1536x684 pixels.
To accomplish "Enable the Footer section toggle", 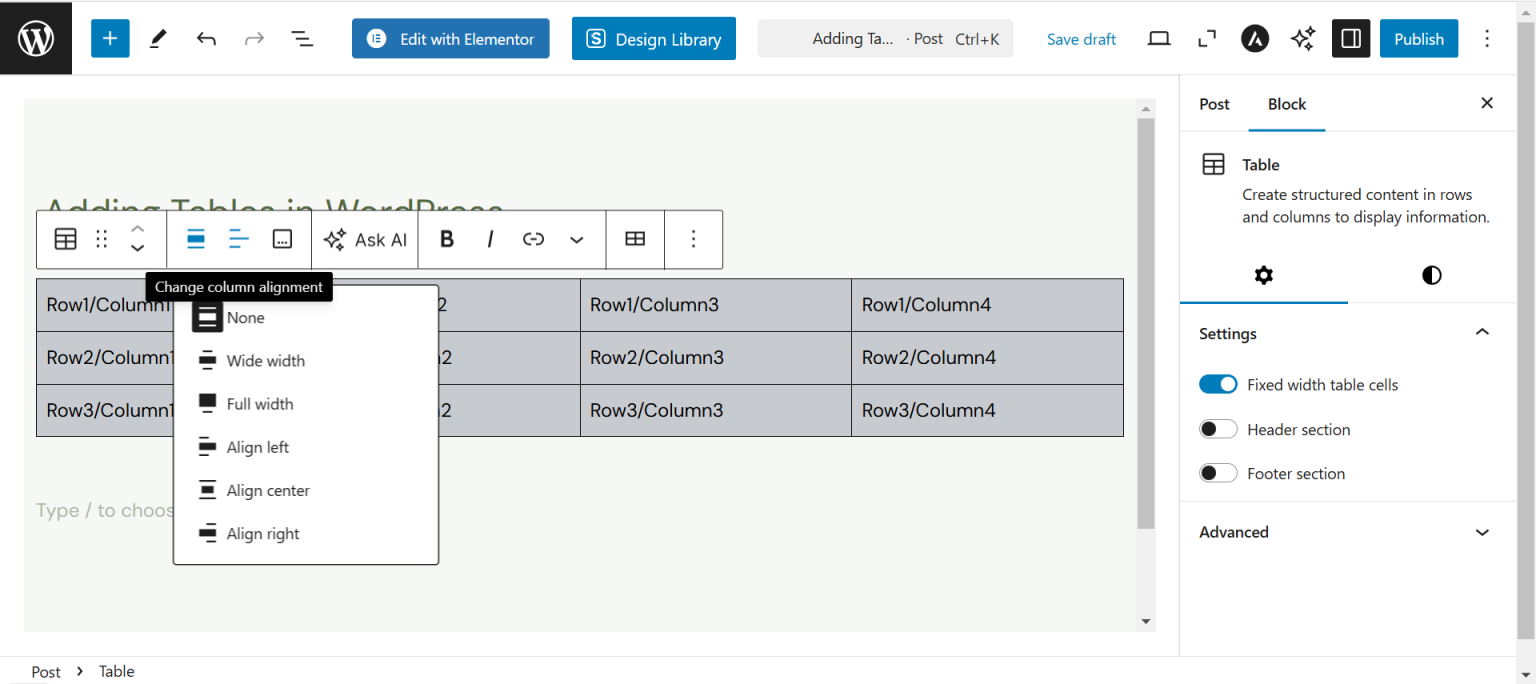I will click(x=1218, y=472).
